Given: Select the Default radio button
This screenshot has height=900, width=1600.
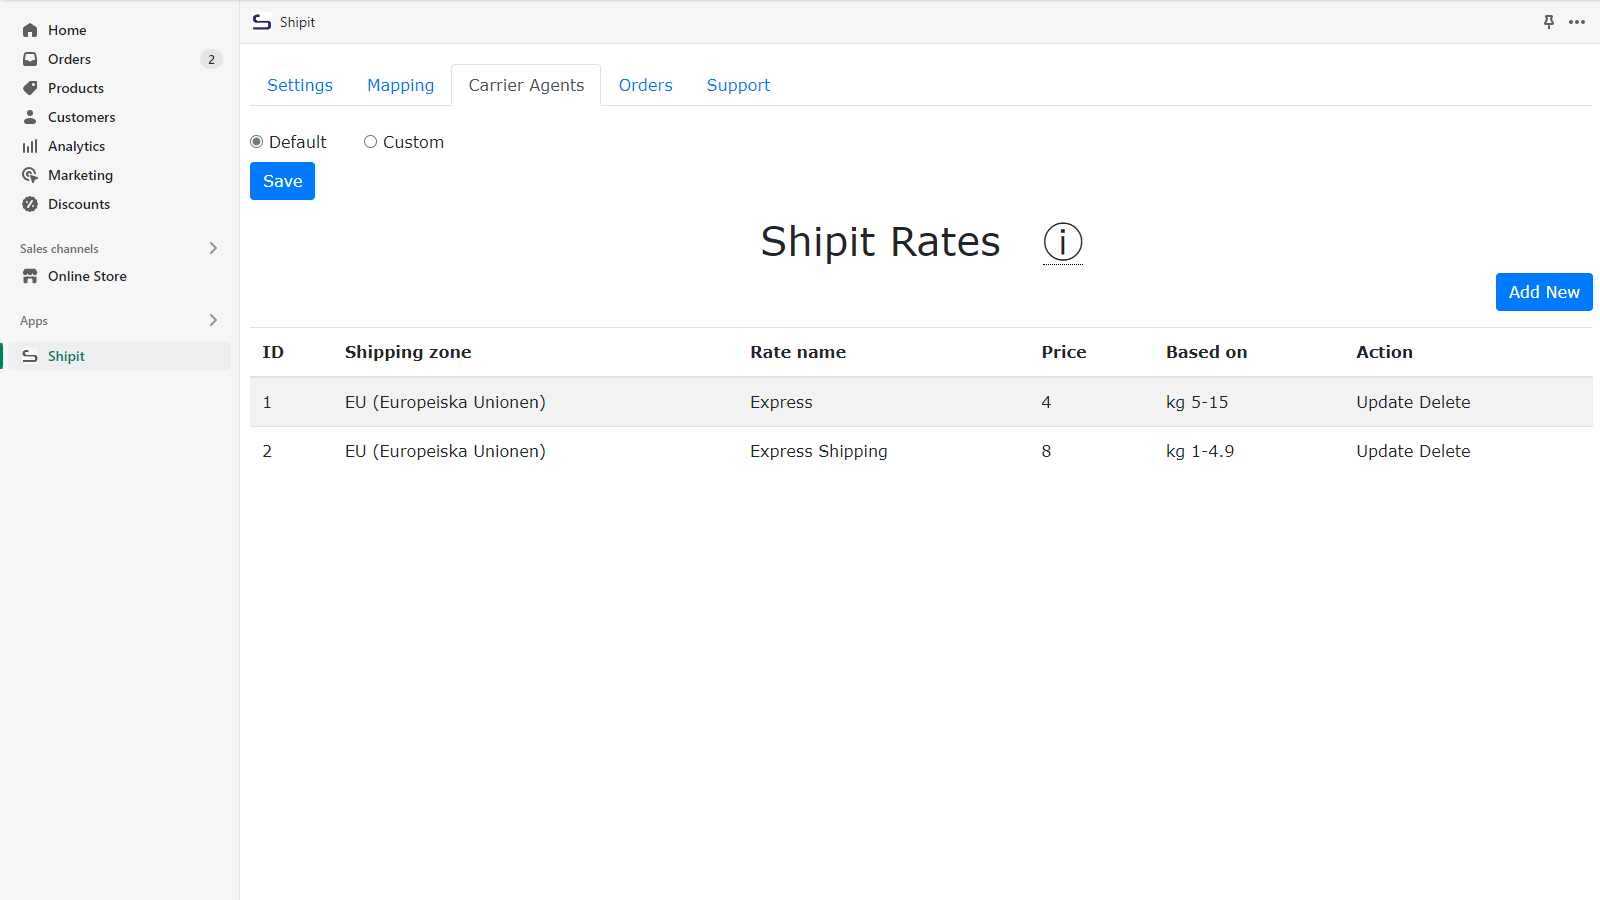Looking at the screenshot, I should [257, 142].
